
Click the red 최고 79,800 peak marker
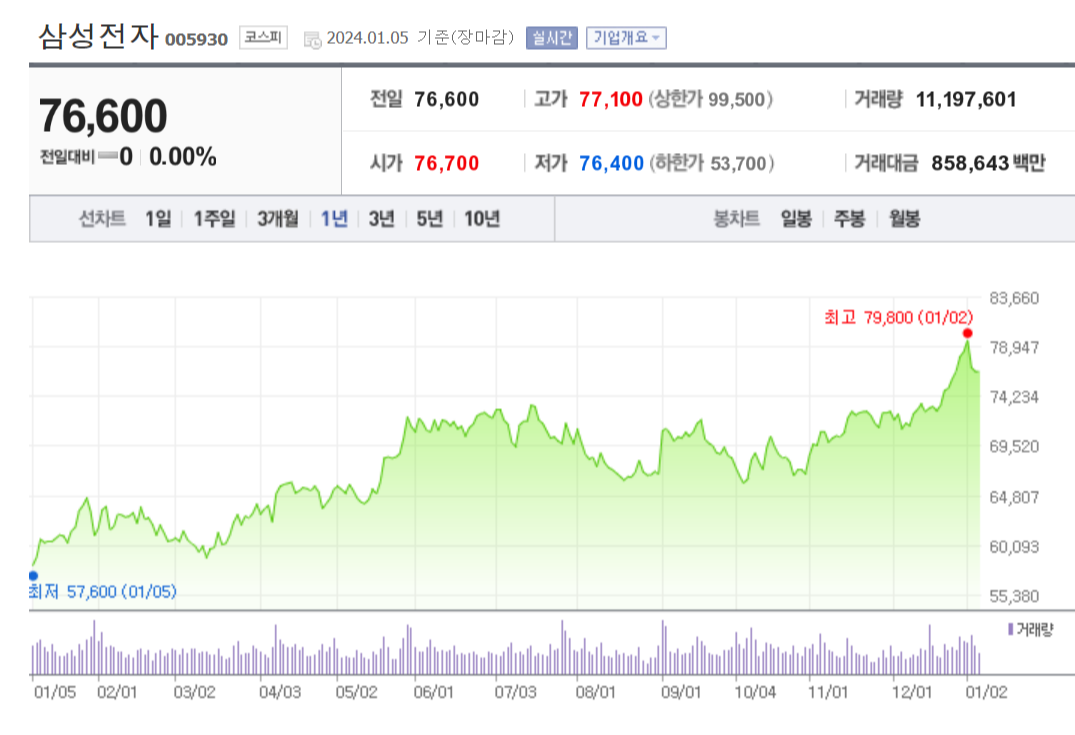[x=967, y=333]
